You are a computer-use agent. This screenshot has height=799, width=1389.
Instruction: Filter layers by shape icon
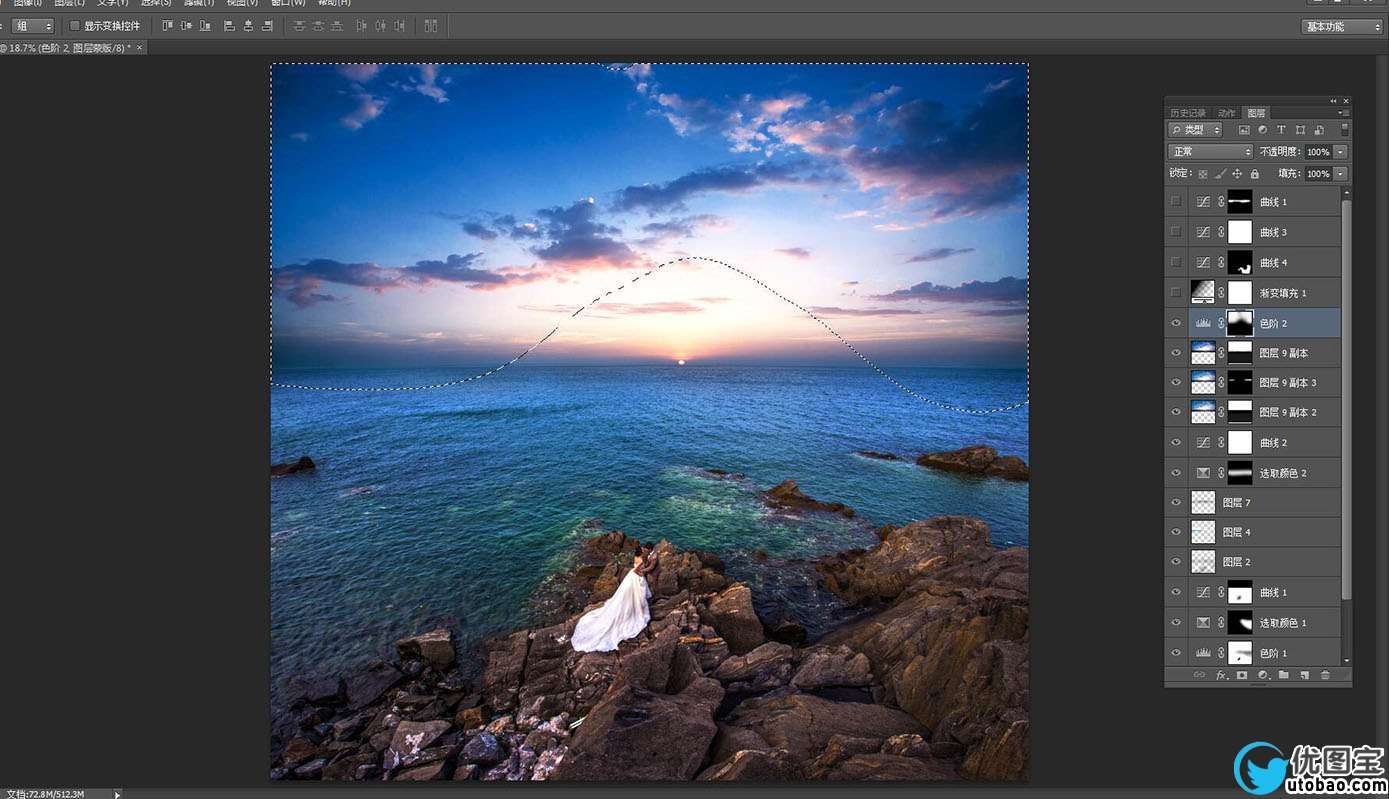click(x=1300, y=130)
